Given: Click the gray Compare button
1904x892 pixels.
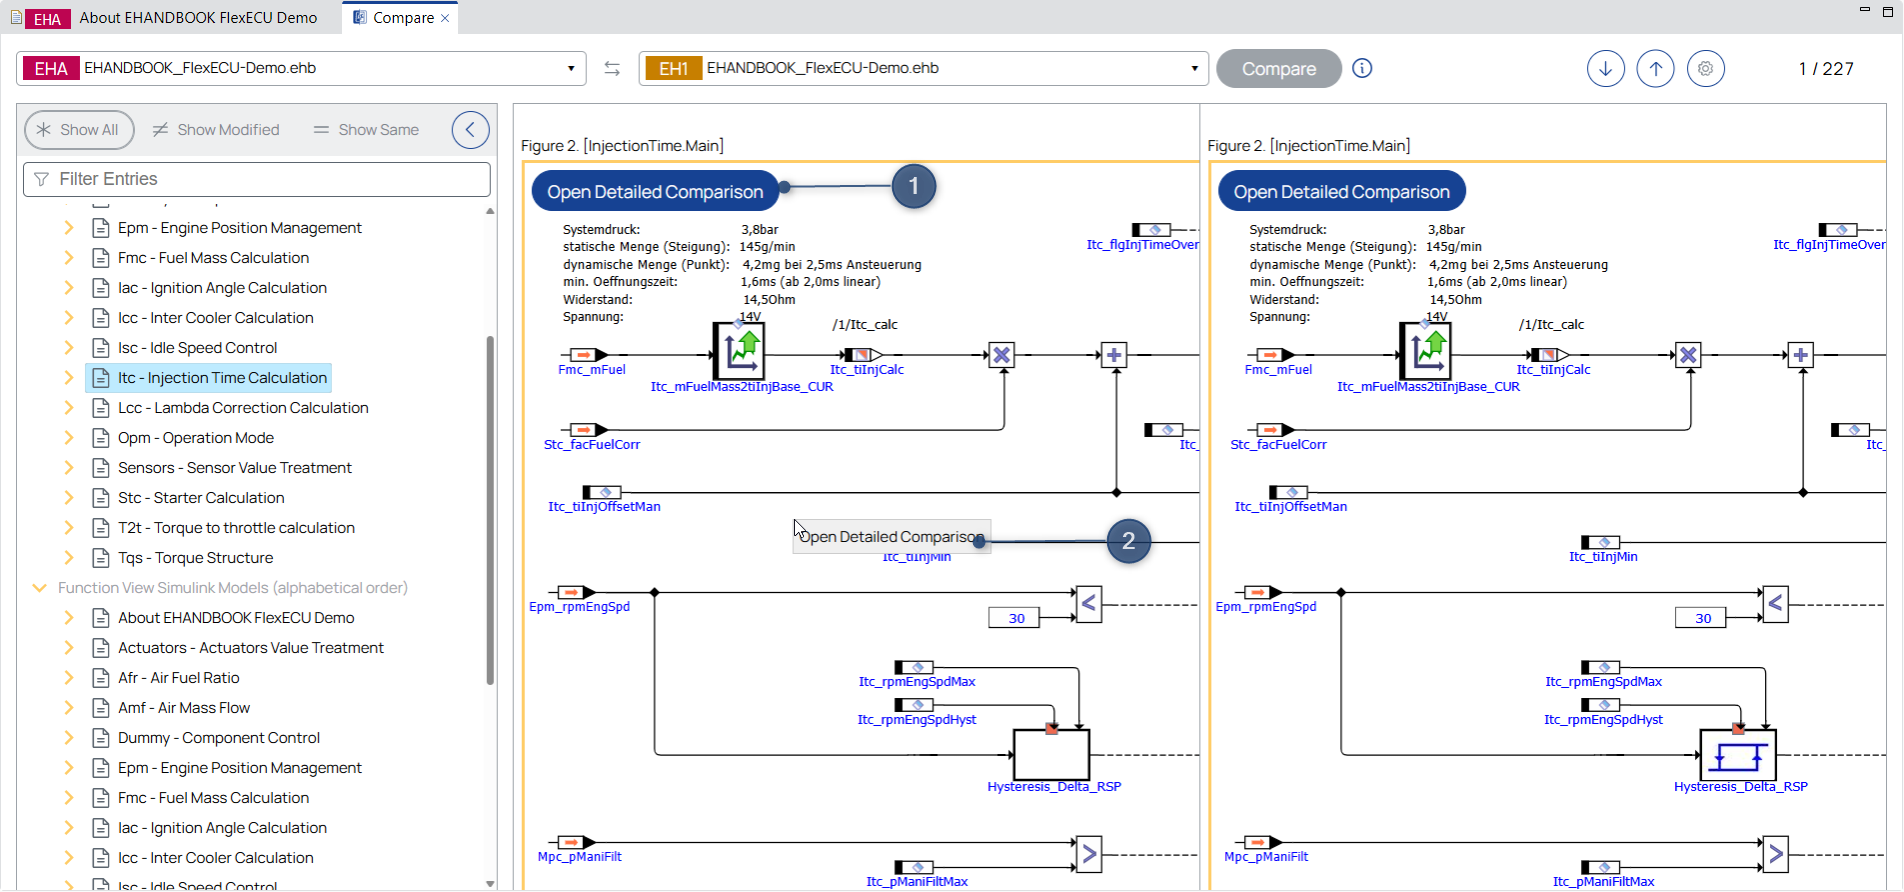Looking at the screenshot, I should tap(1279, 69).
